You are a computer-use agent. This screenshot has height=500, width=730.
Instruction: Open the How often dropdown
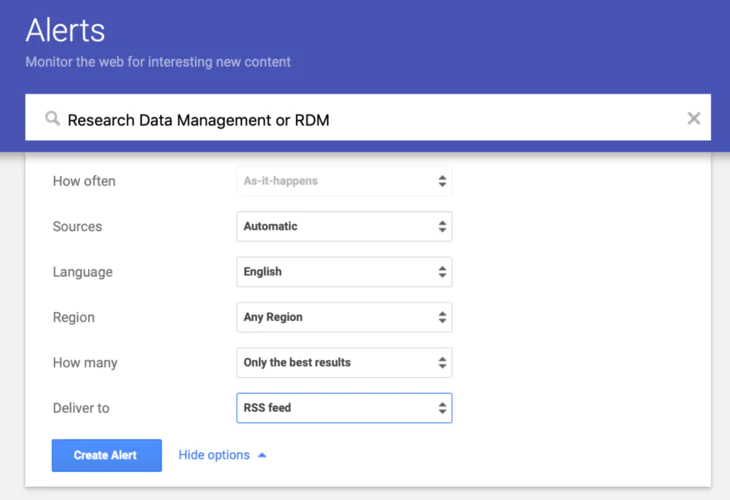pyautogui.click(x=344, y=181)
